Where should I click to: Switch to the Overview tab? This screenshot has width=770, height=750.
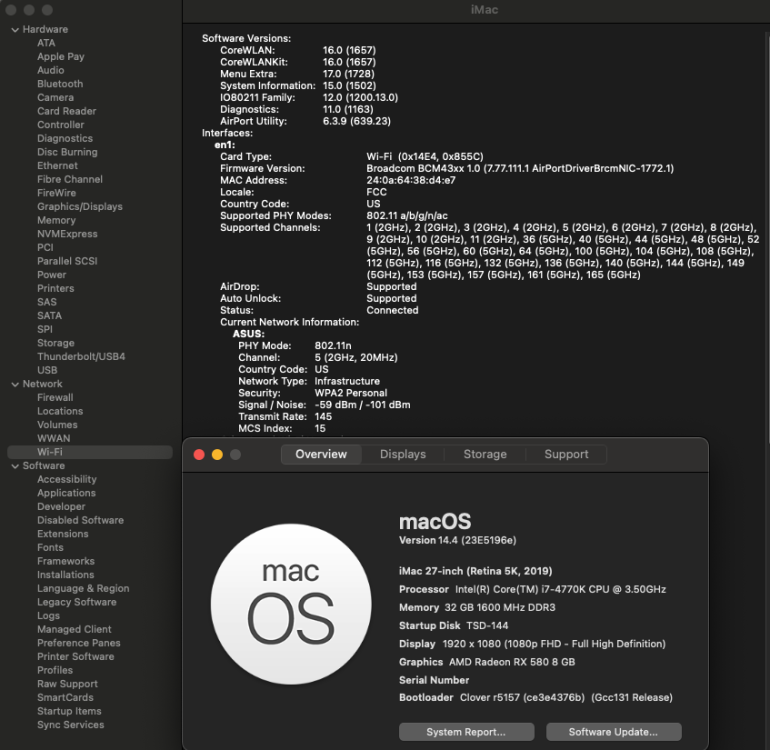pos(321,454)
